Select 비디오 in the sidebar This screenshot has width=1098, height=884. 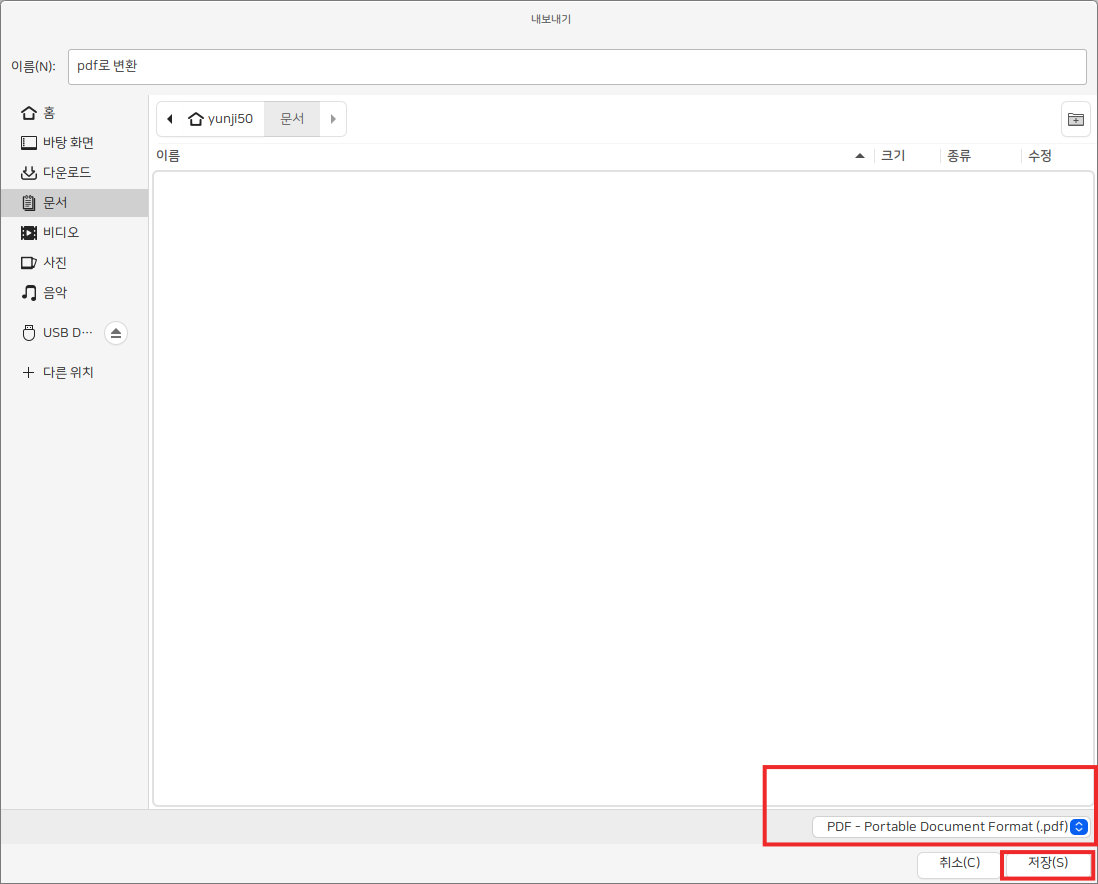(60, 233)
